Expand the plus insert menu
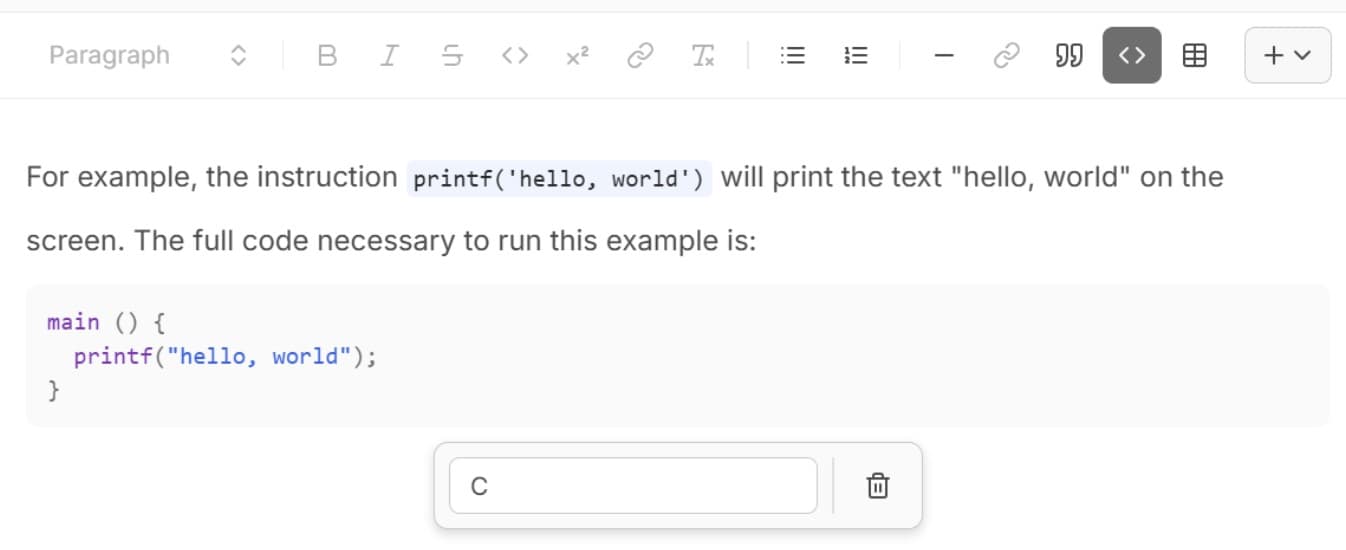 (x=1287, y=56)
